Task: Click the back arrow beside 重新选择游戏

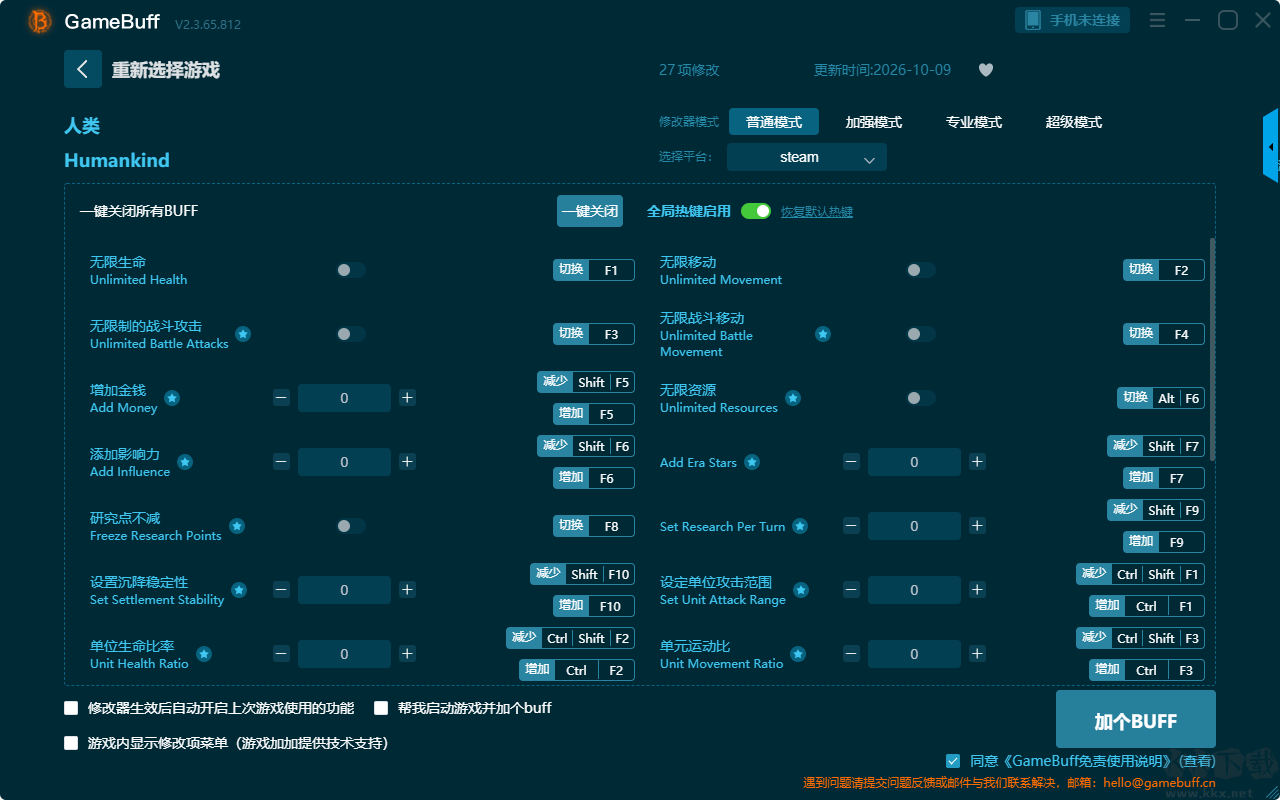Action: (x=83, y=69)
